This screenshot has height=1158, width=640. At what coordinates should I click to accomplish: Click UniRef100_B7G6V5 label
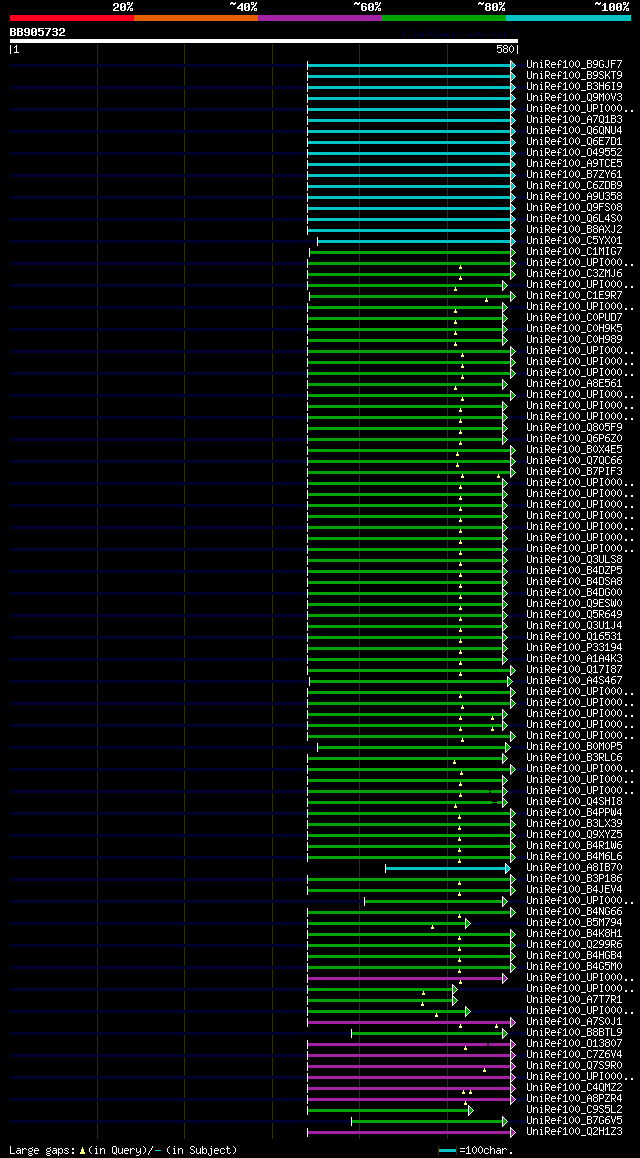tap(574, 1120)
